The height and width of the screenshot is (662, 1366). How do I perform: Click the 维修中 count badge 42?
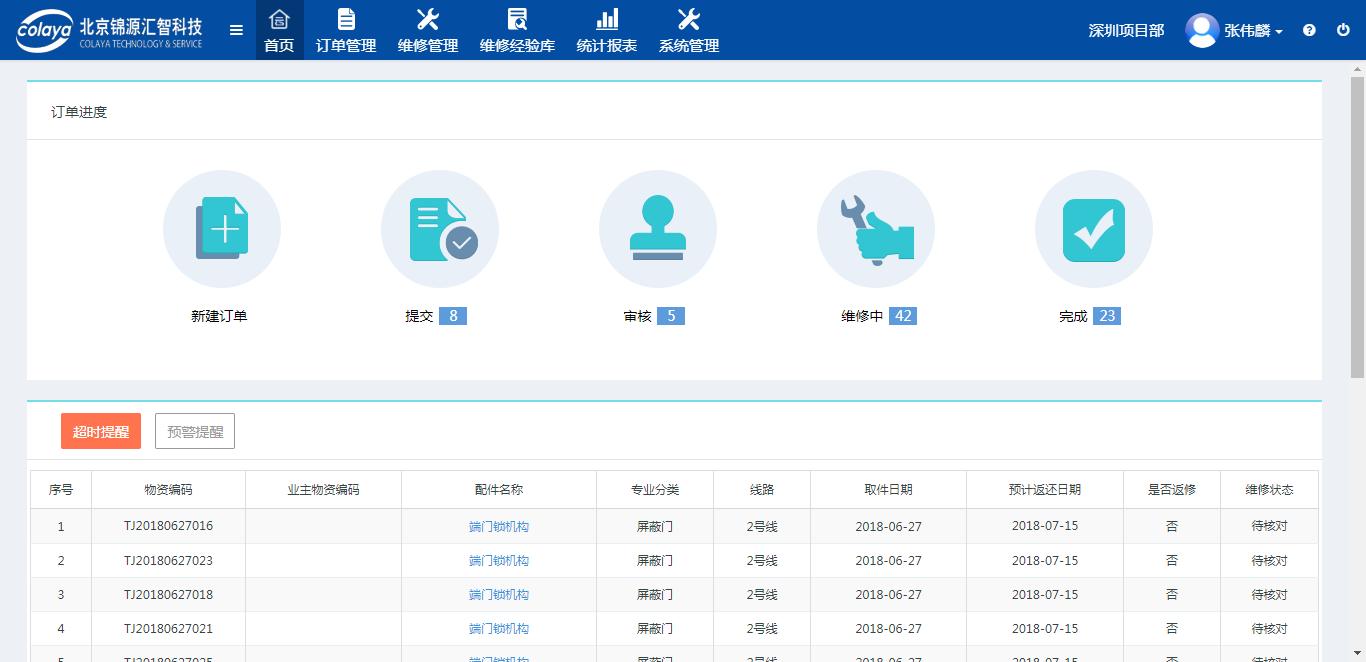pyautogui.click(x=903, y=316)
